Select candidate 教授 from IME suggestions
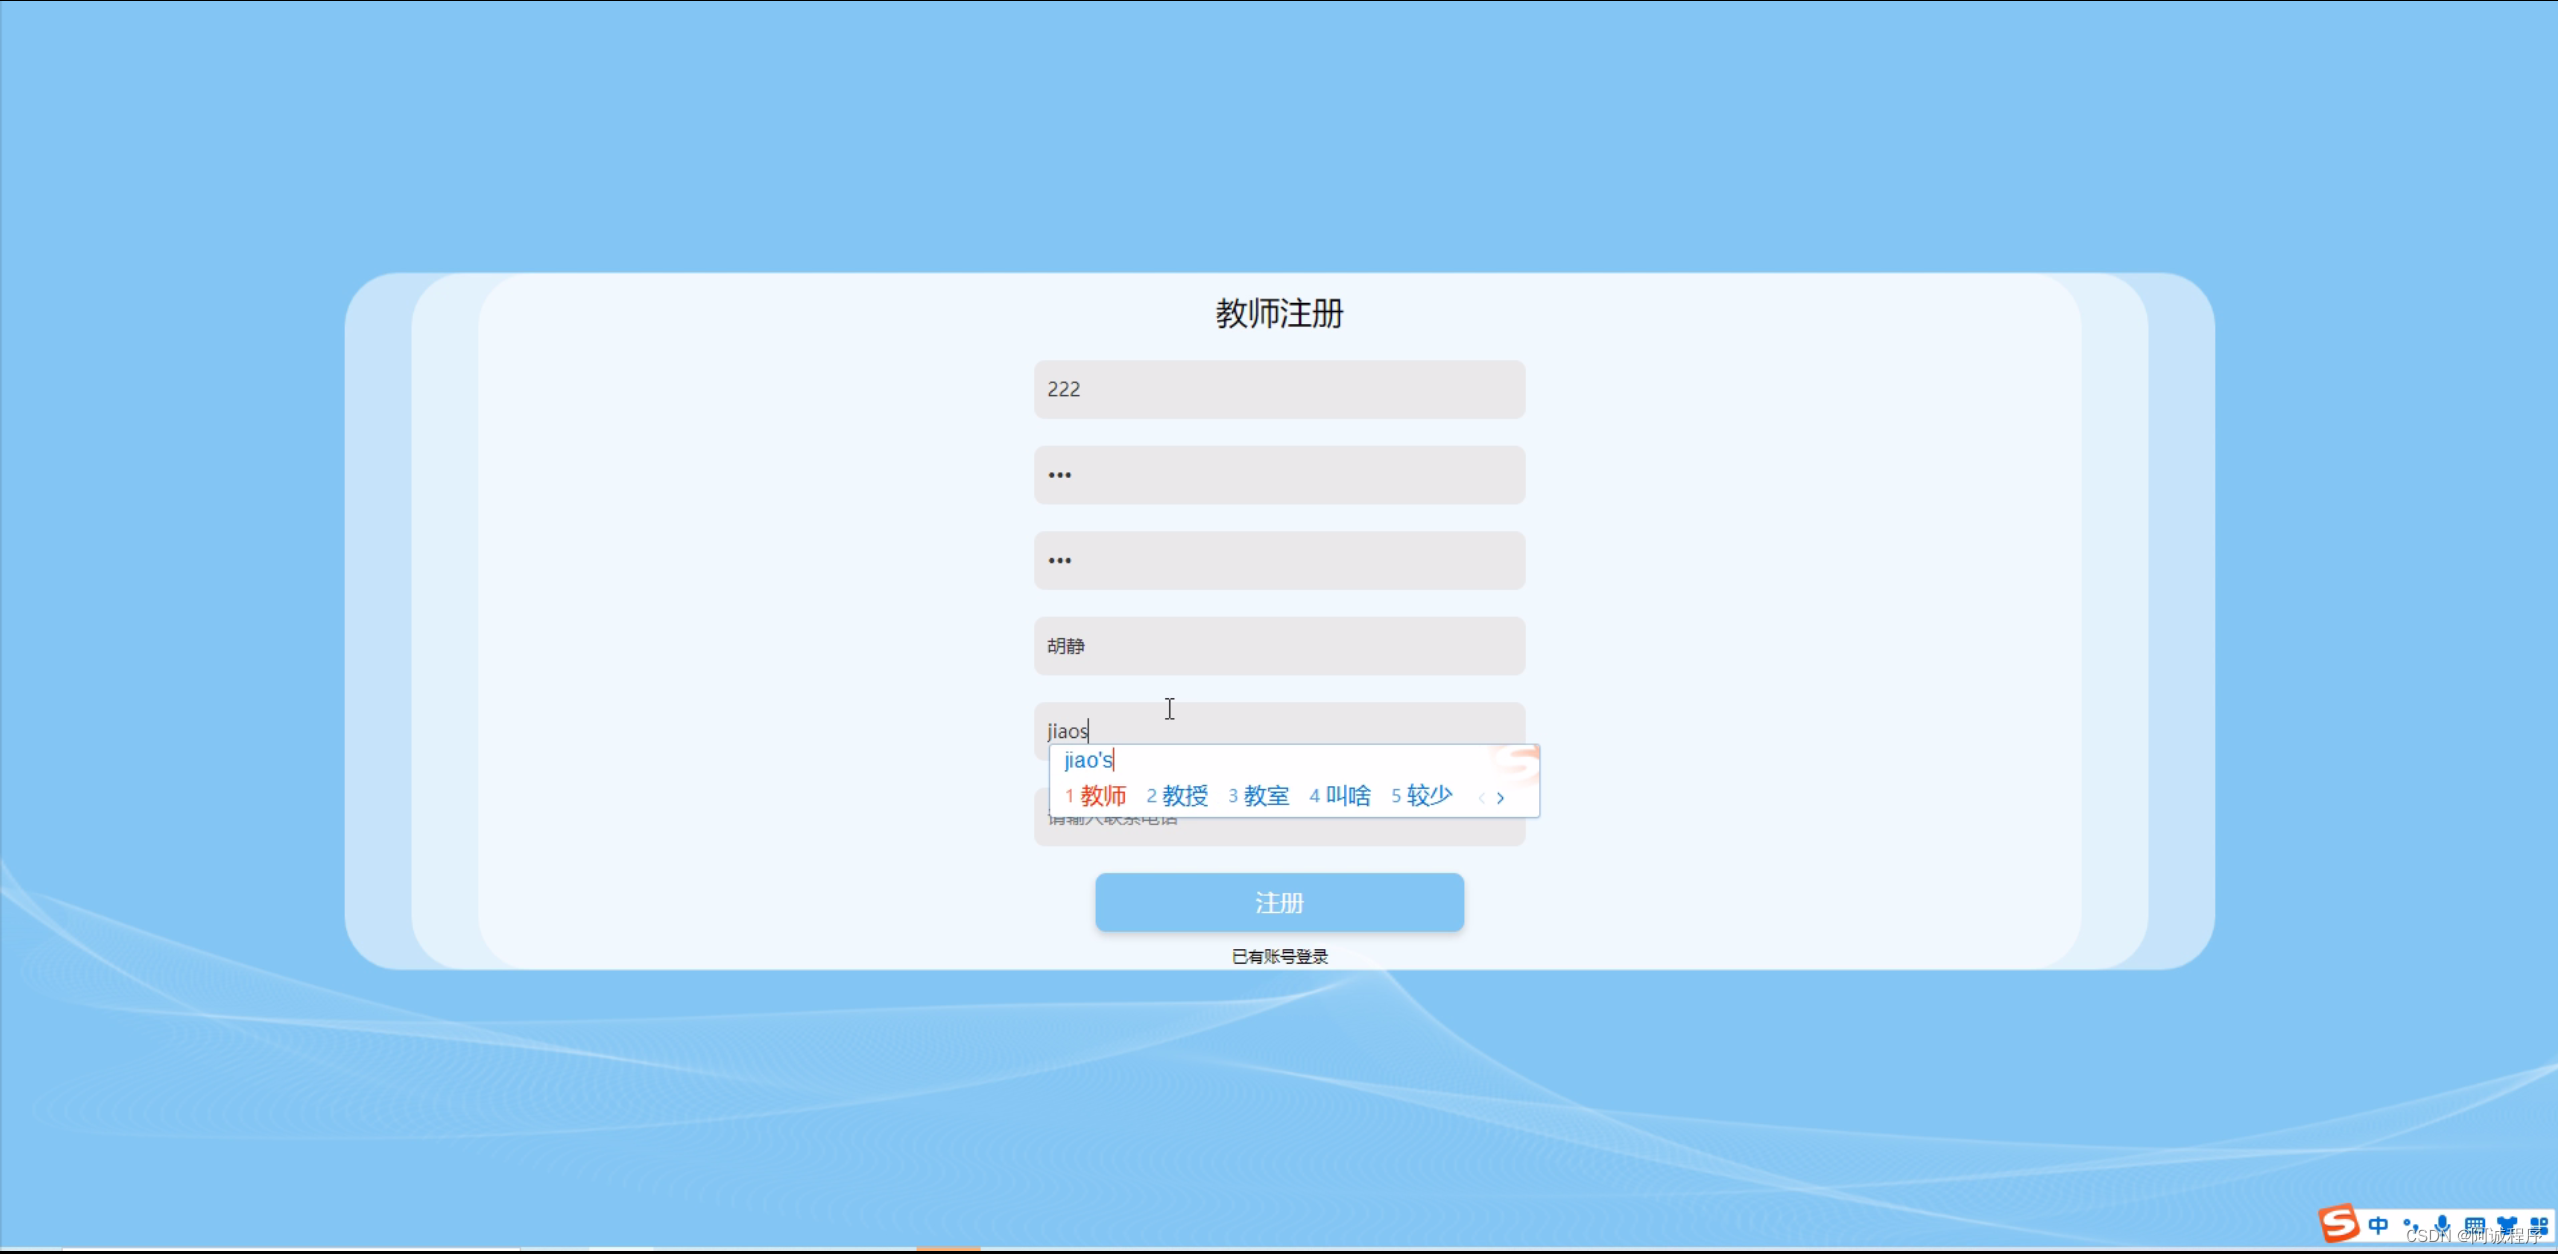 (1186, 797)
